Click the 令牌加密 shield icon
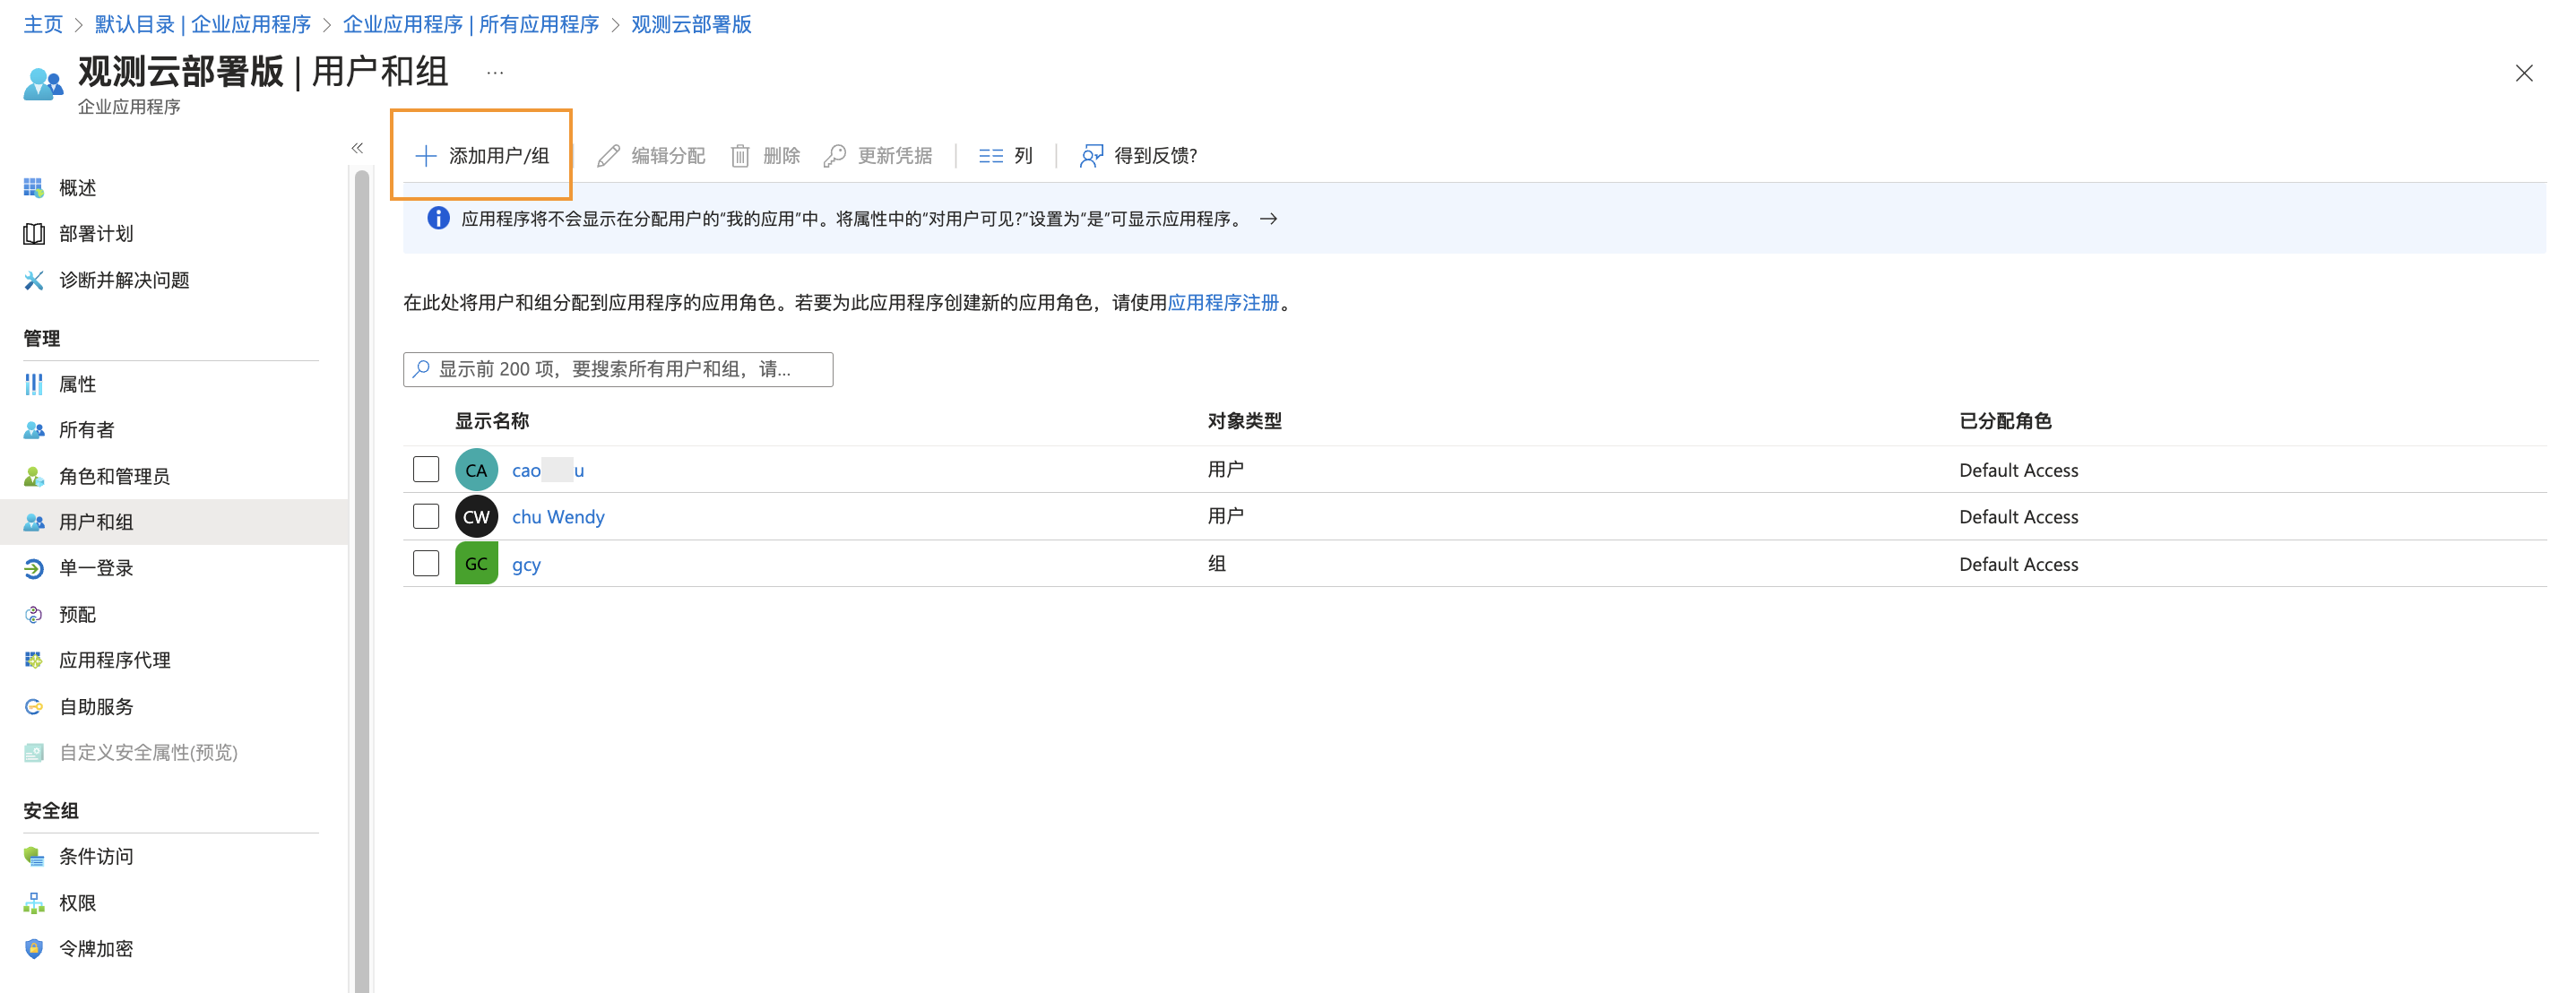Viewport: 2576px width, 993px height. (x=34, y=949)
